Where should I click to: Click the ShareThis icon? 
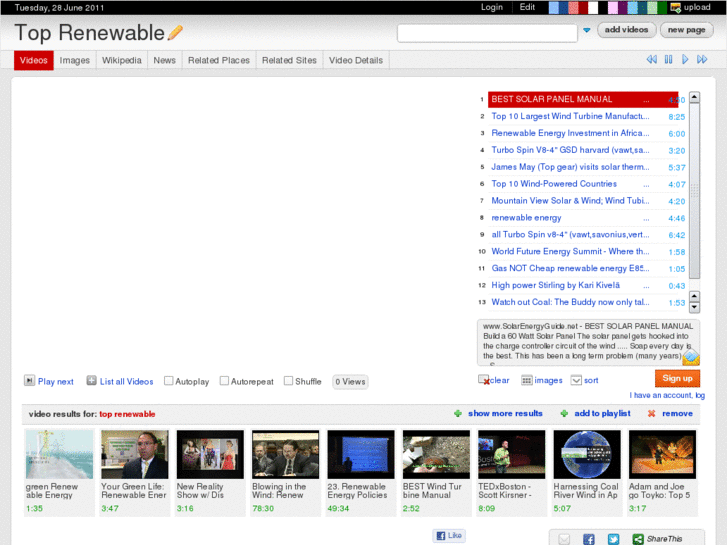(x=638, y=539)
